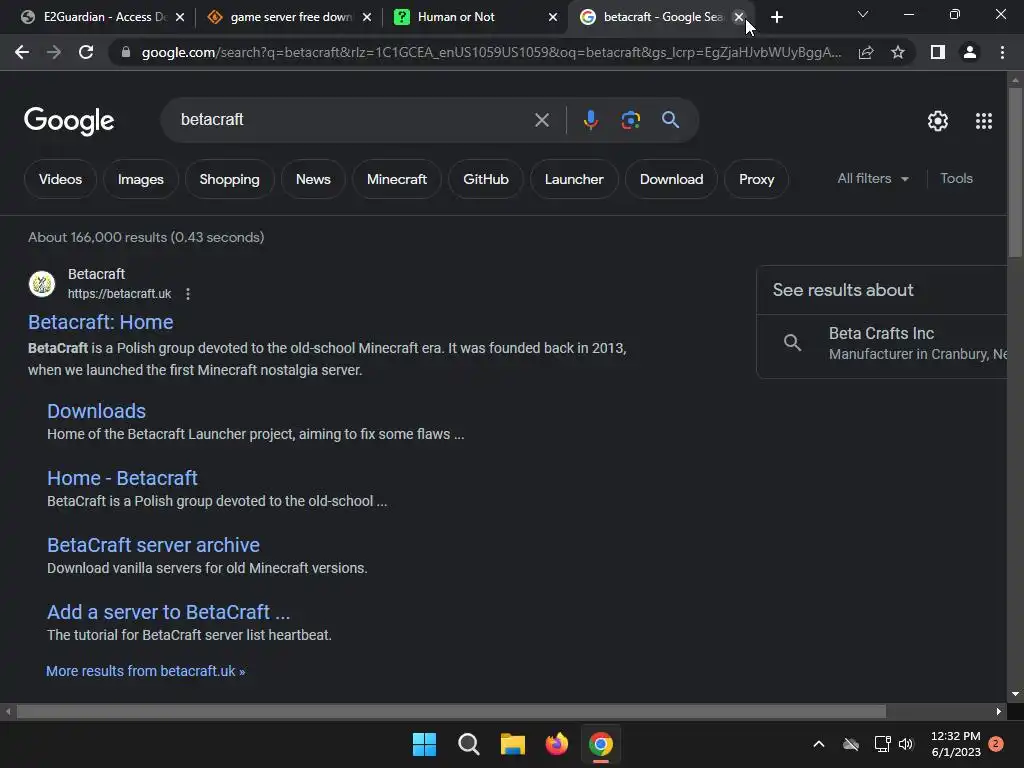Open volume control in system tray
The width and height of the screenshot is (1024, 768).
tap(906, 744)
